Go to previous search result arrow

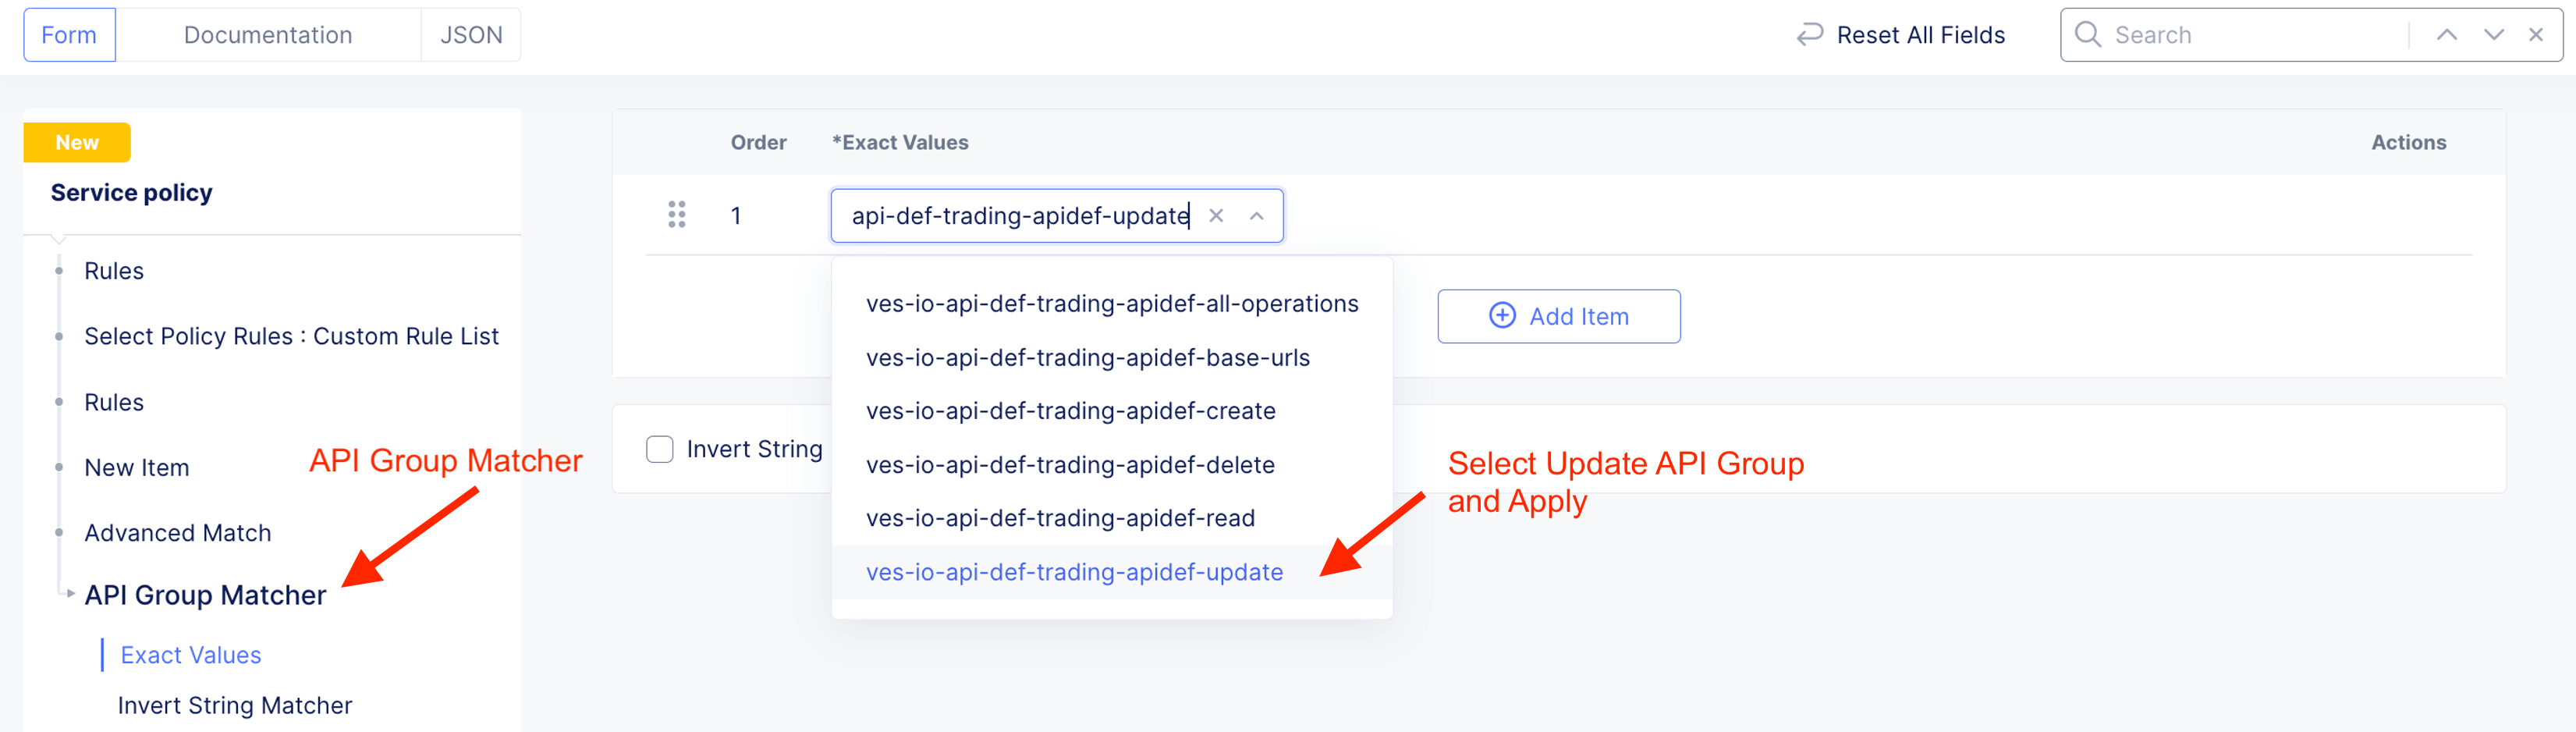(x=2446, y=35)
